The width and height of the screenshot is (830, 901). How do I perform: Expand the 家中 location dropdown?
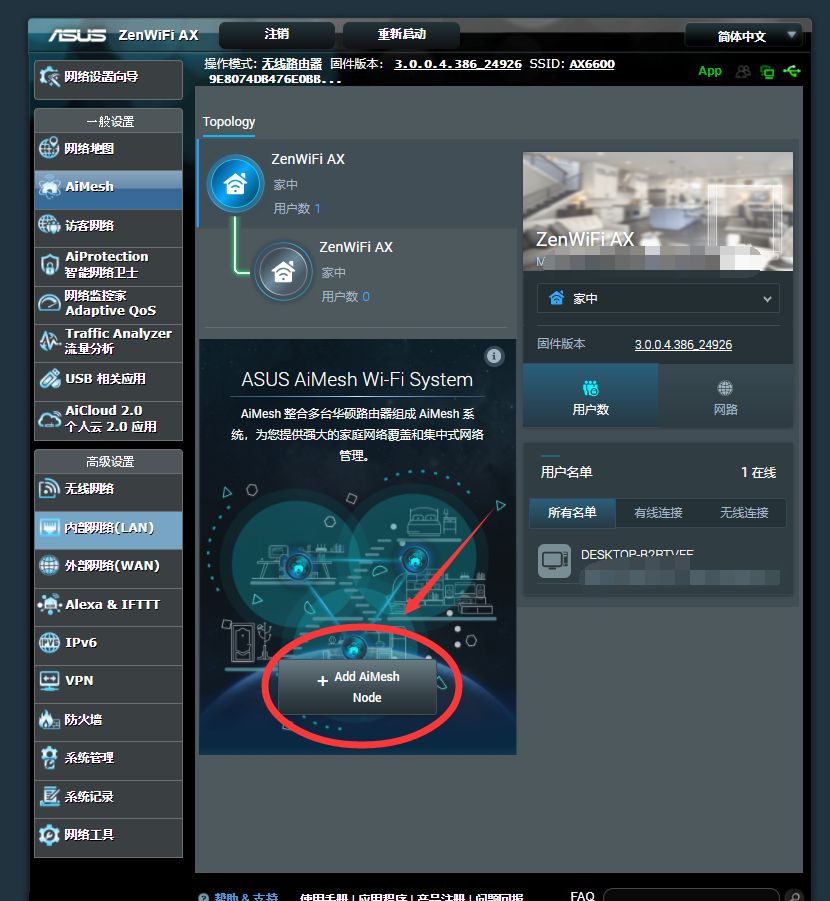coord(658,298)
